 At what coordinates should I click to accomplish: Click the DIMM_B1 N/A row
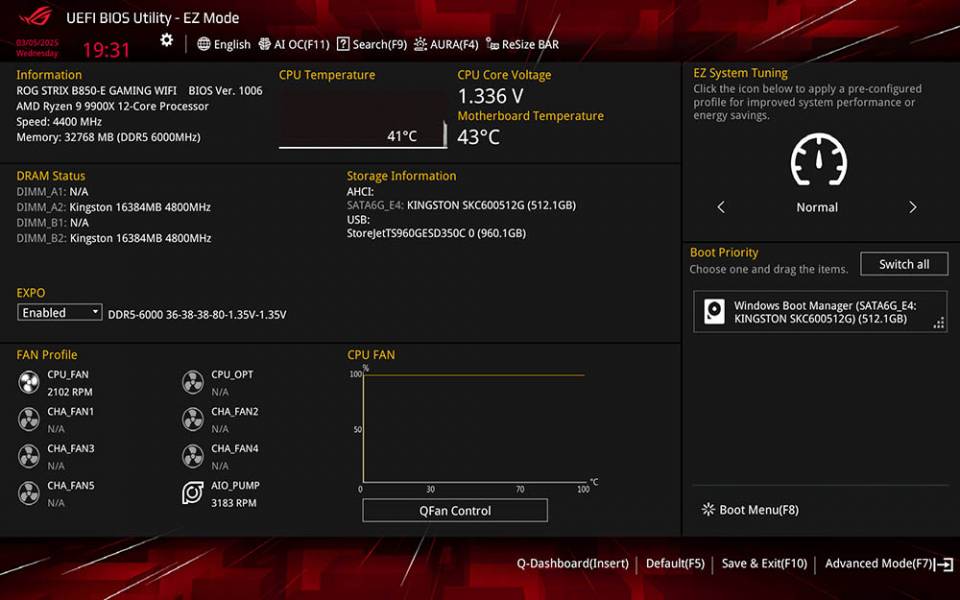(52, 222)
